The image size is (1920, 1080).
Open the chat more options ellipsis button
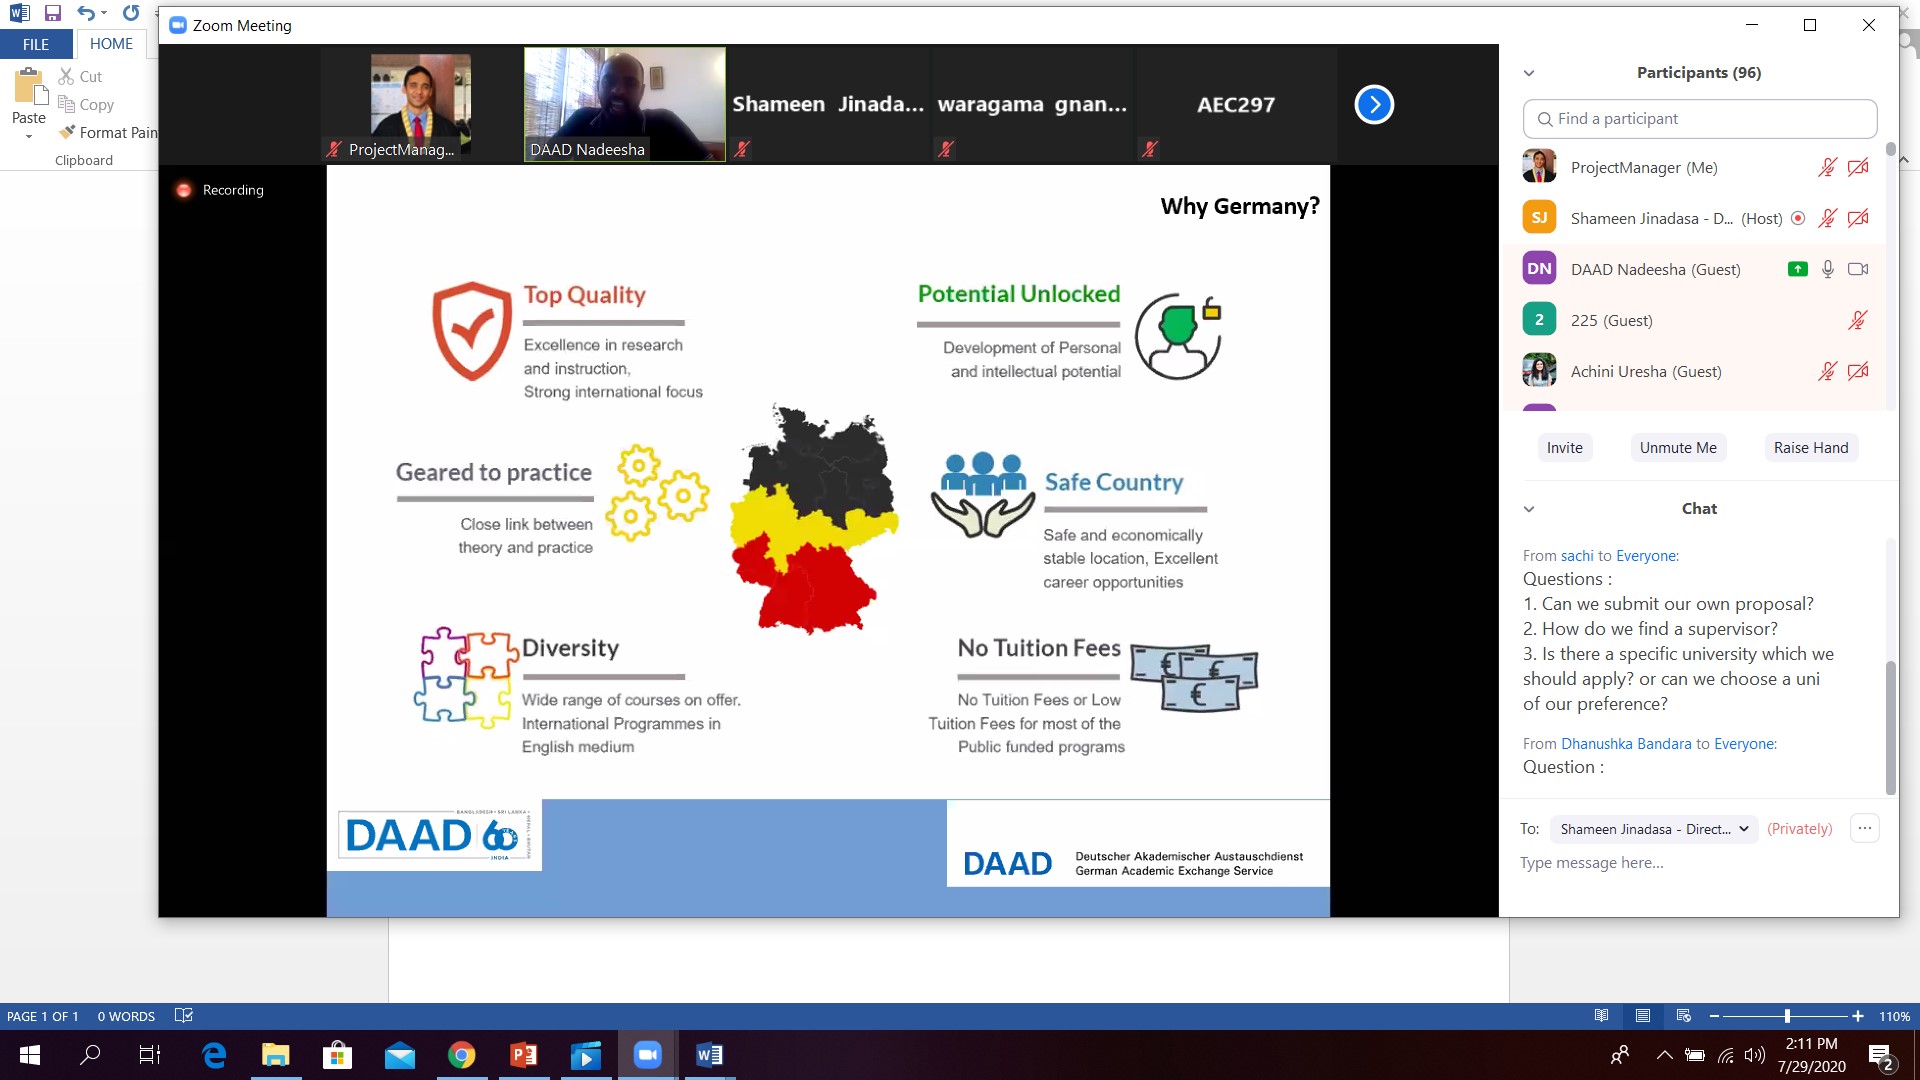1865,829
